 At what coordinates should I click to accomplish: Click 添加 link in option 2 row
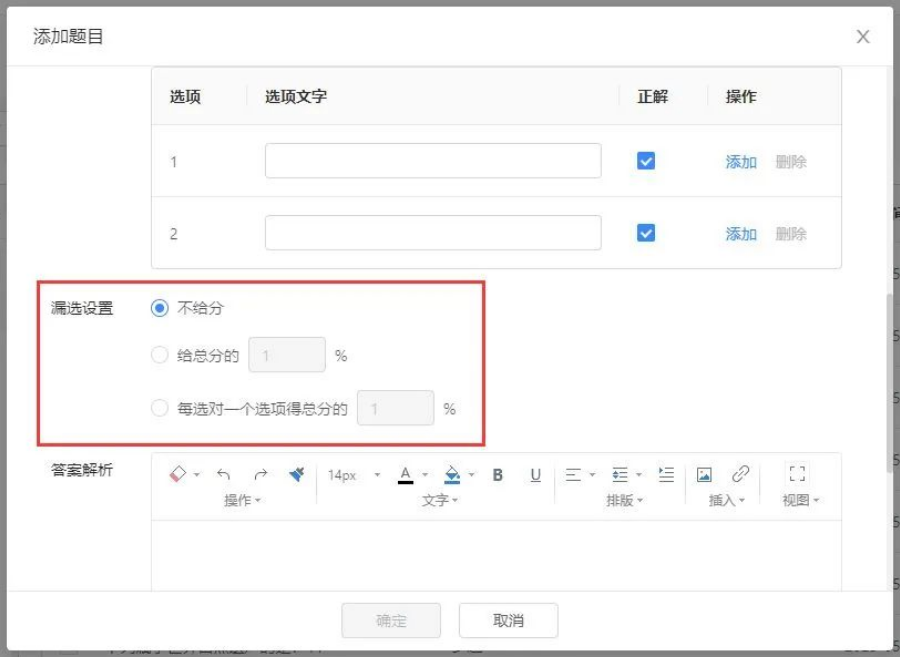pyautogui.click(x=741, y=234)
